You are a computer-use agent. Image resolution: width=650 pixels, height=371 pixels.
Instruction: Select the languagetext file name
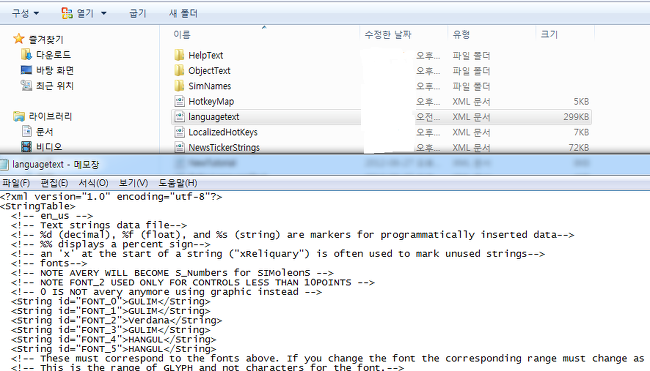click(x=213, y=117)
